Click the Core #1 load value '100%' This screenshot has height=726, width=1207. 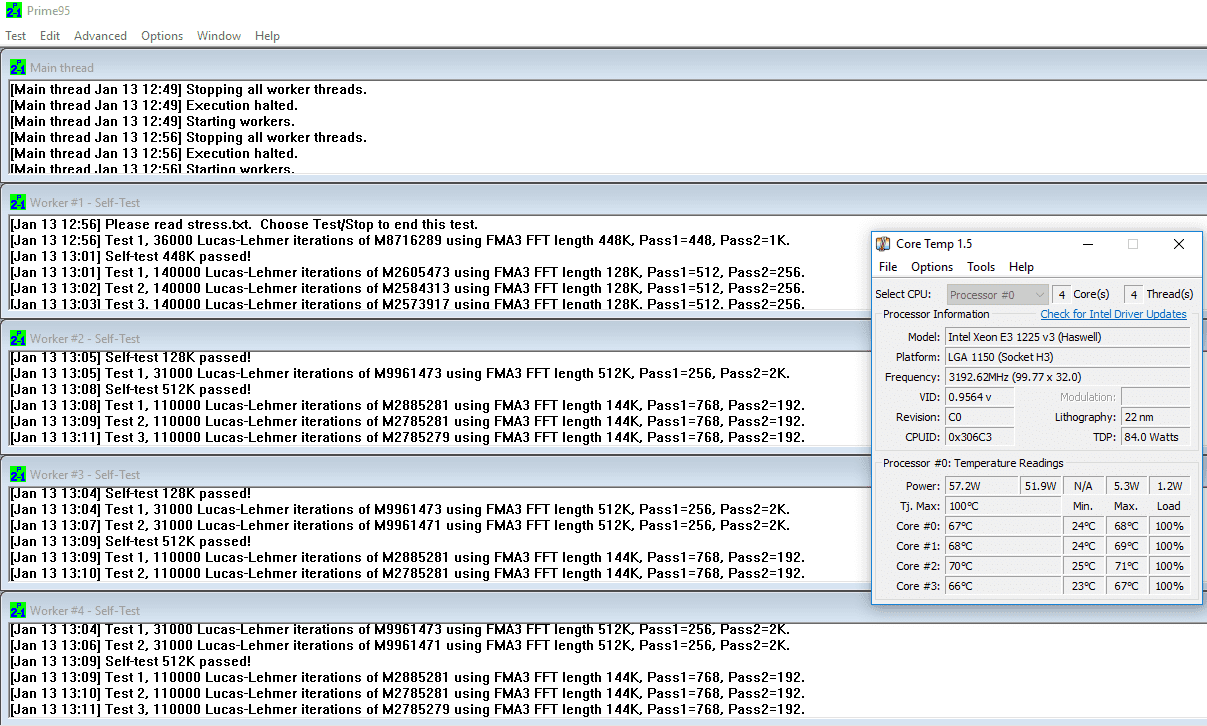1169,546
